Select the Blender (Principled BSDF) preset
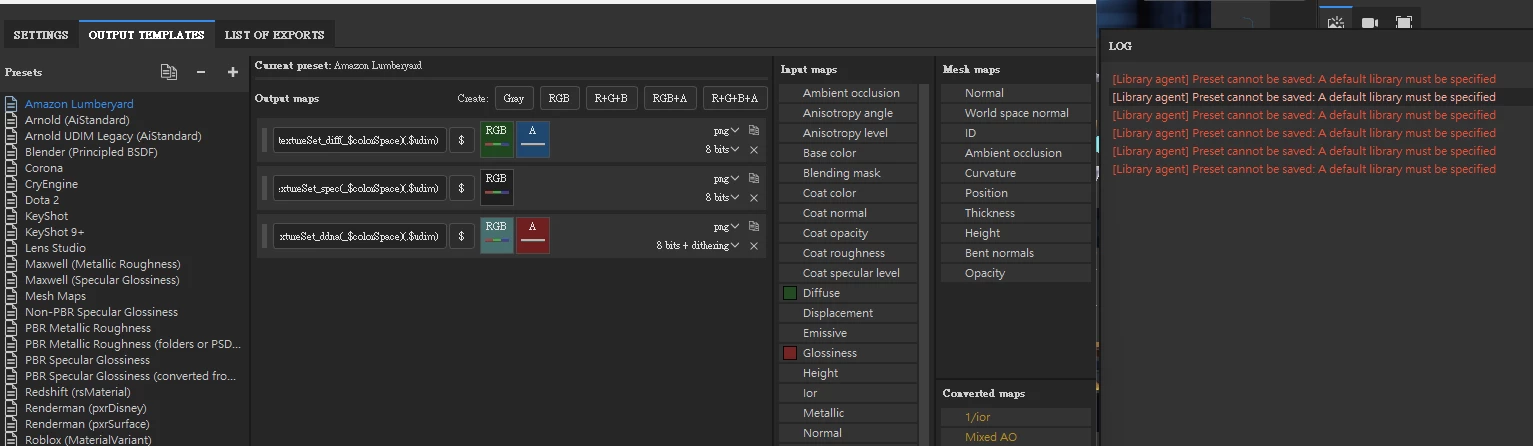1533x446 pixels. click(x=91, y=152)
